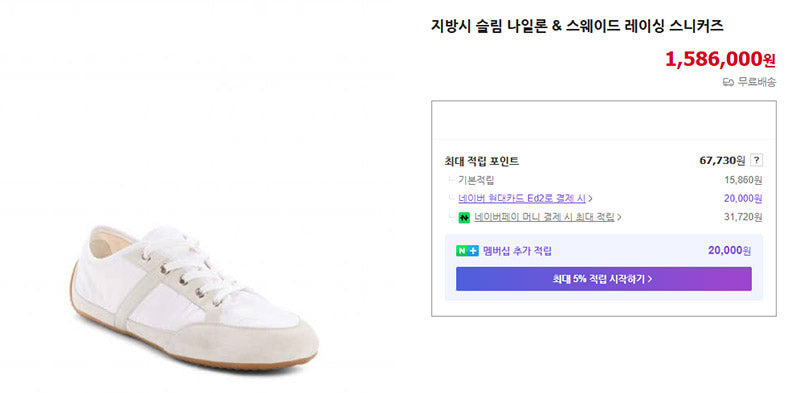This screenshot has width=800, height=393.
Task: Click the 기본적립 row label
Action: 476,180
